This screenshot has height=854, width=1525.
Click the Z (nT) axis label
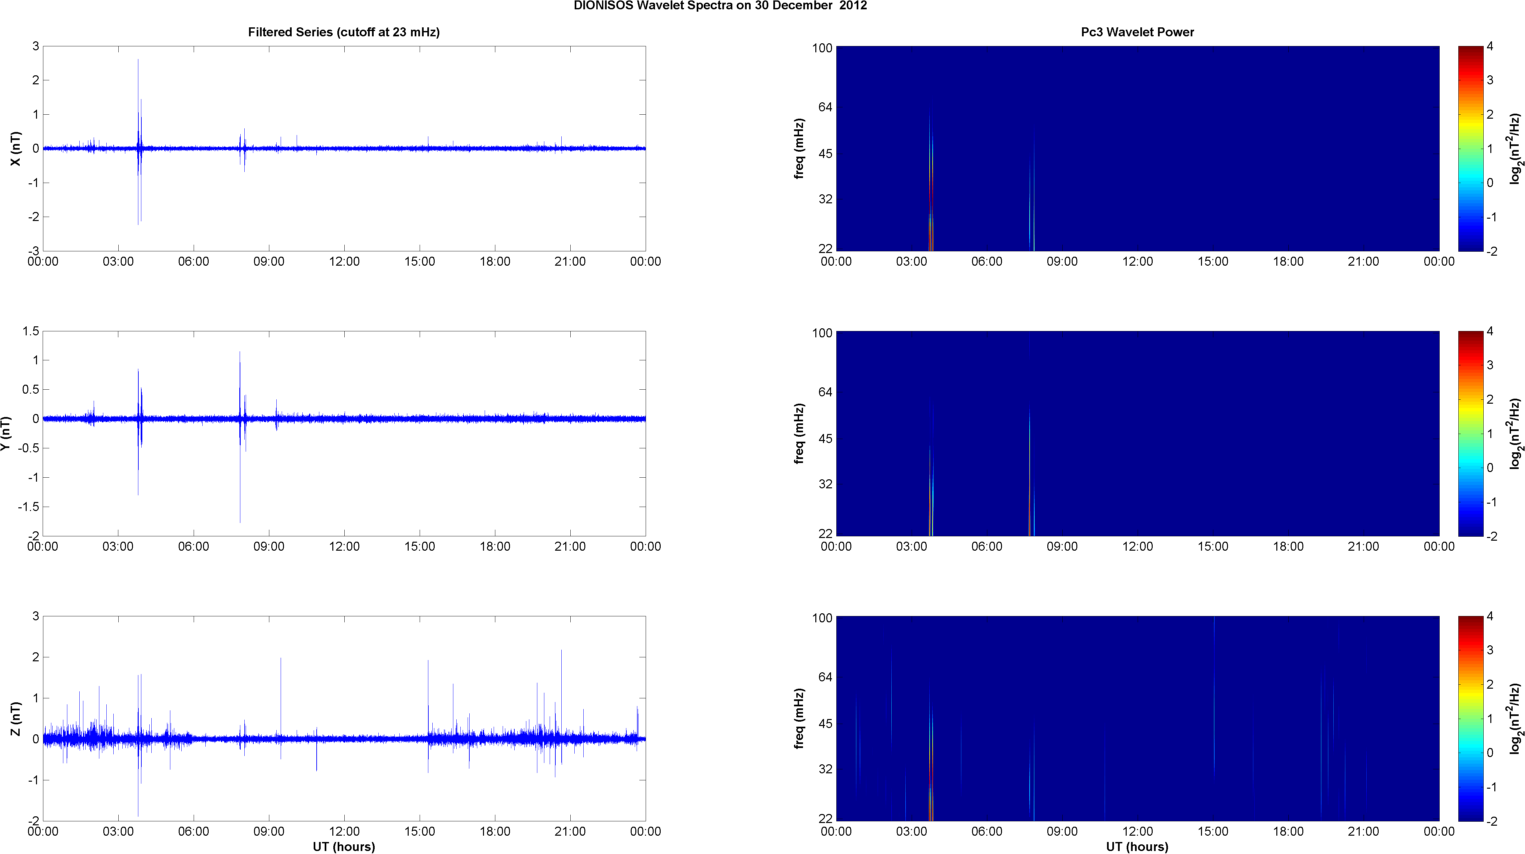click(15, 719)
